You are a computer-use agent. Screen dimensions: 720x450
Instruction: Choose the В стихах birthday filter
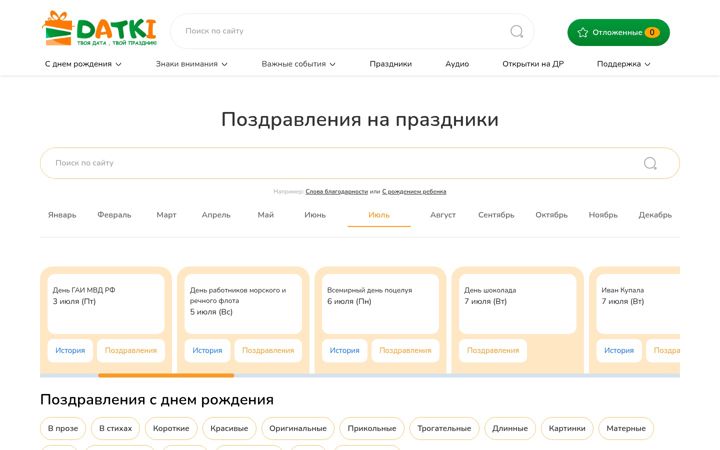[x=115, y=428]
